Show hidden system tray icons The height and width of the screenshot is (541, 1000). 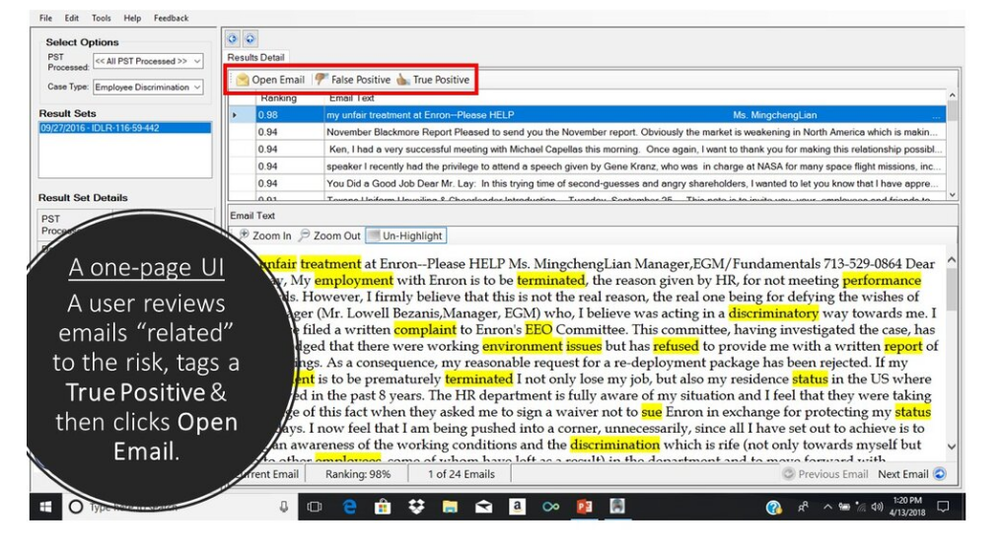tap(827, 507)
